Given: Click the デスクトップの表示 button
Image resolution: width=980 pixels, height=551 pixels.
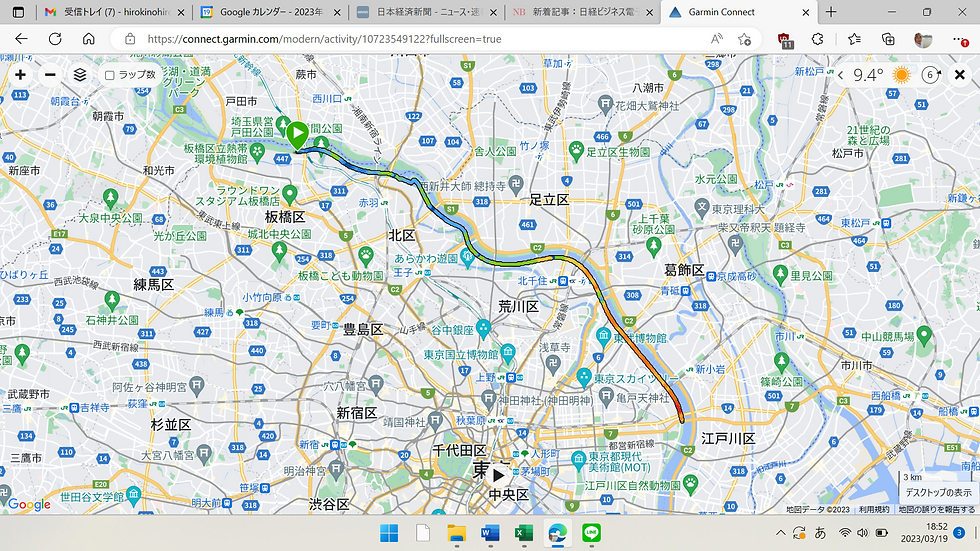Looking at the screenshot, I should tap(939, 492).
